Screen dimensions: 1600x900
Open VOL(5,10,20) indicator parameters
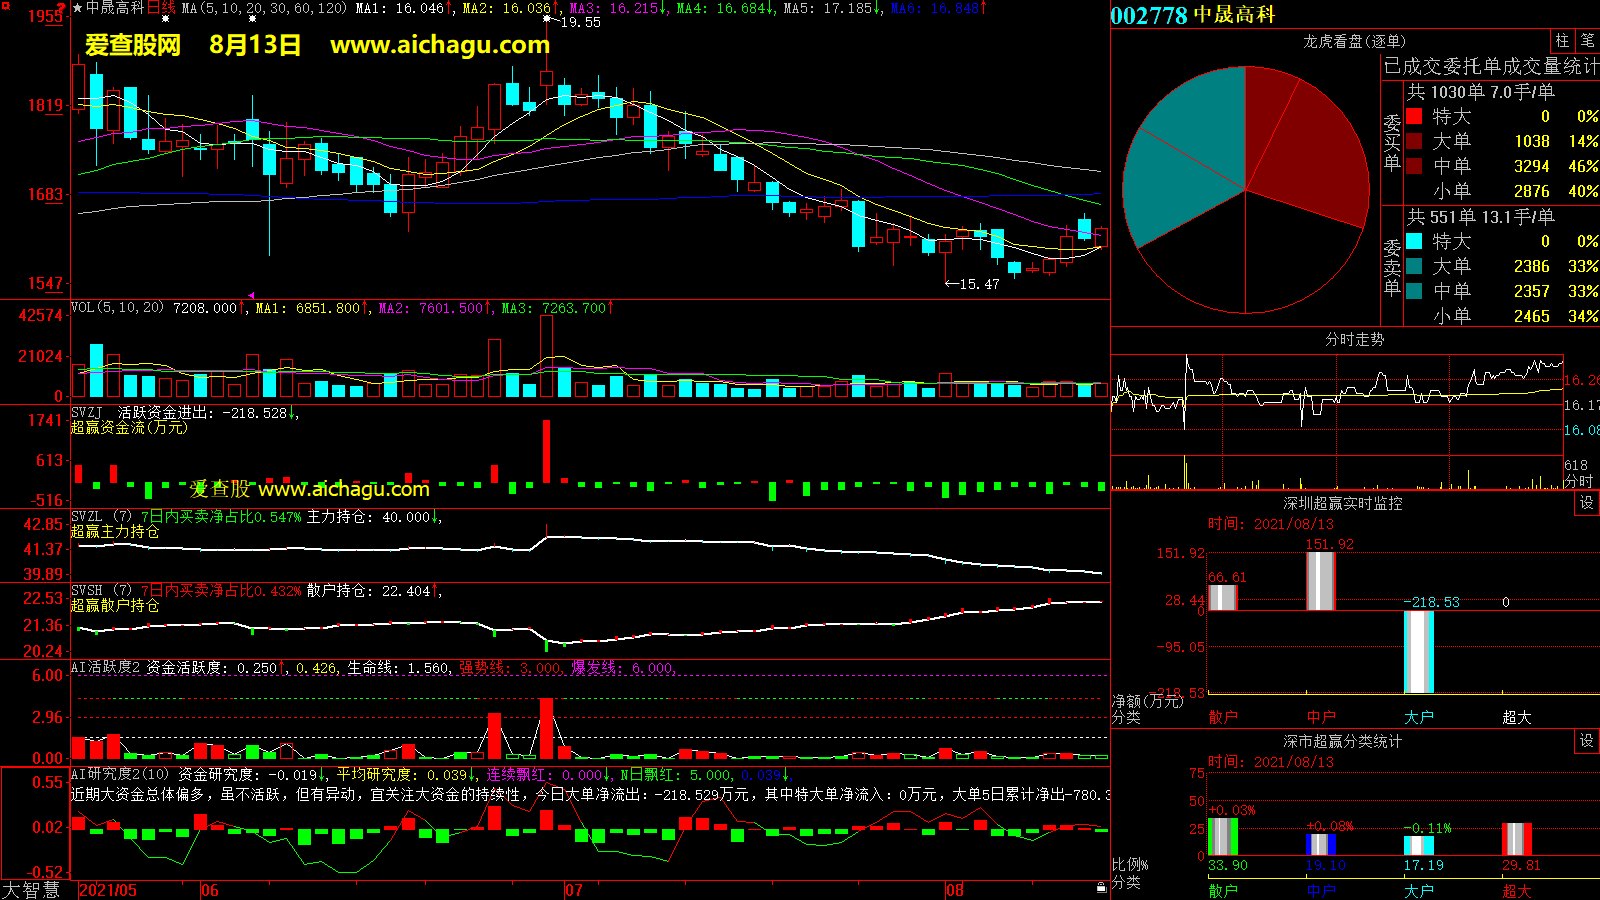[117, 308]
